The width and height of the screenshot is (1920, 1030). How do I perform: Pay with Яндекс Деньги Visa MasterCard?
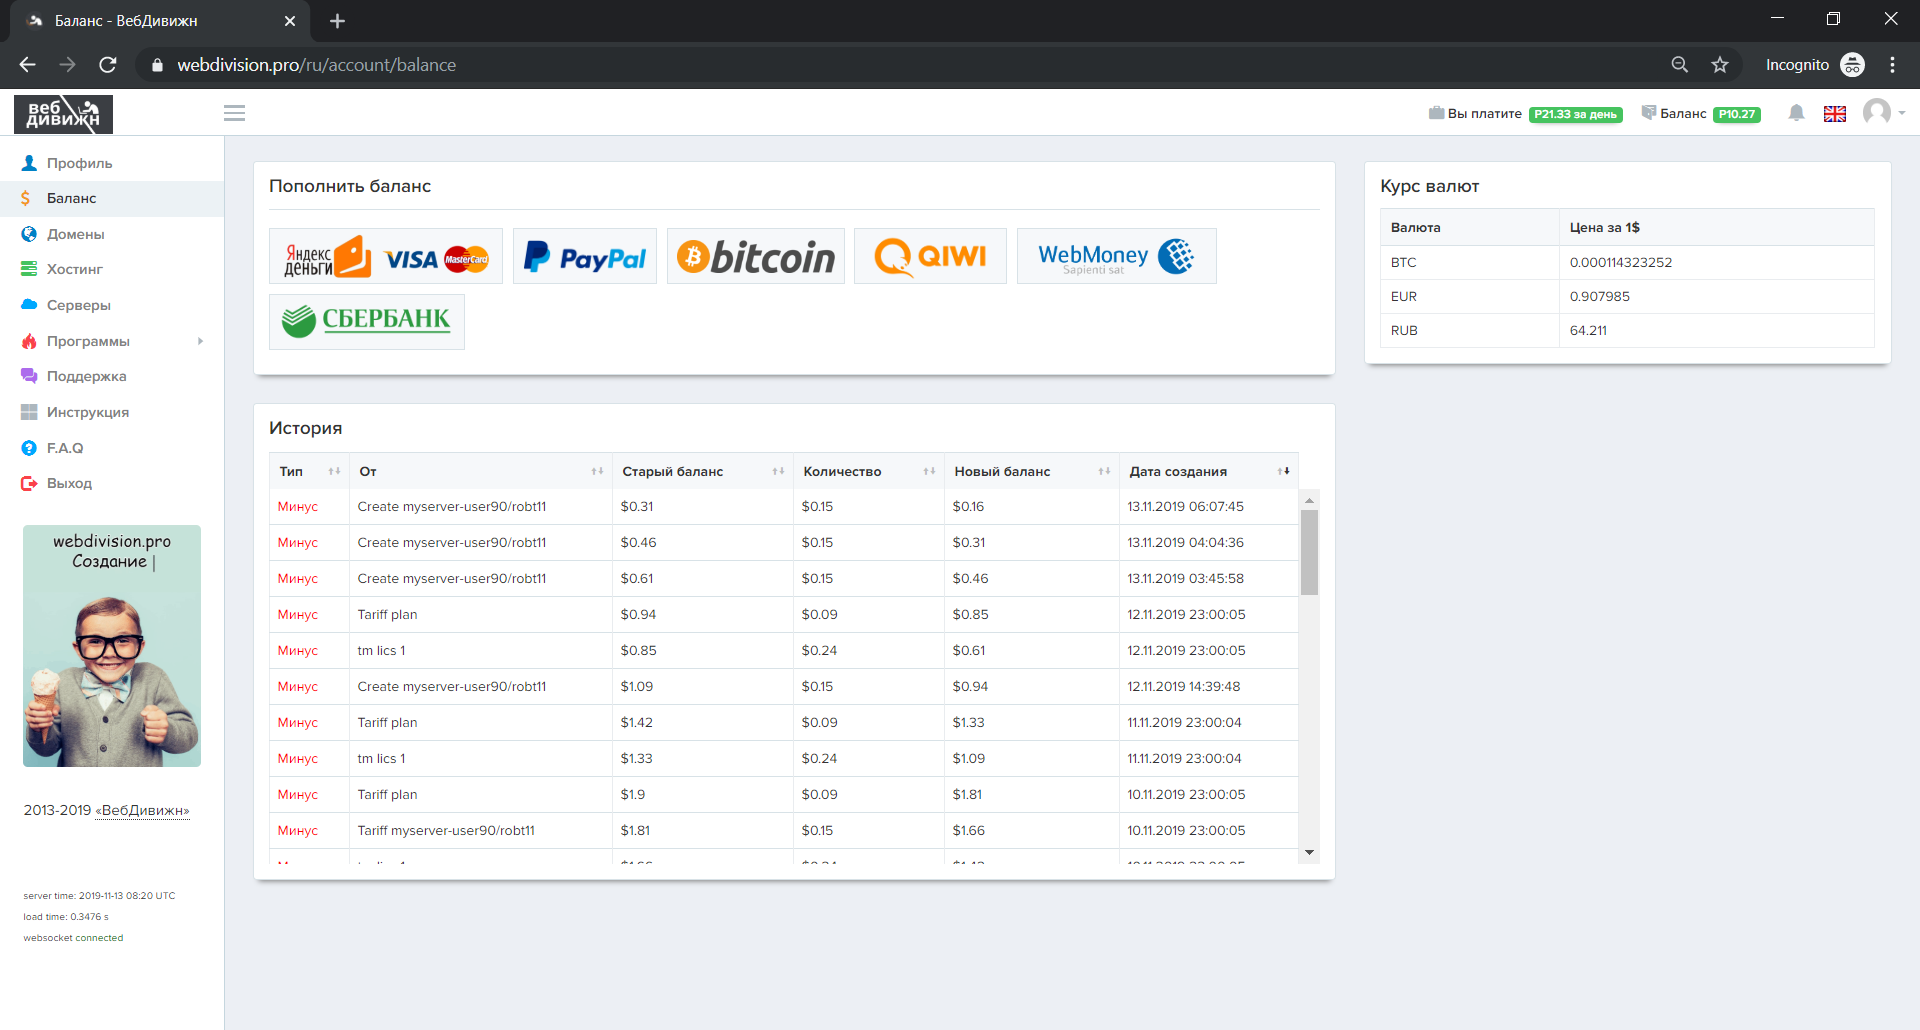pyautogui.click(x=386, y=257)
